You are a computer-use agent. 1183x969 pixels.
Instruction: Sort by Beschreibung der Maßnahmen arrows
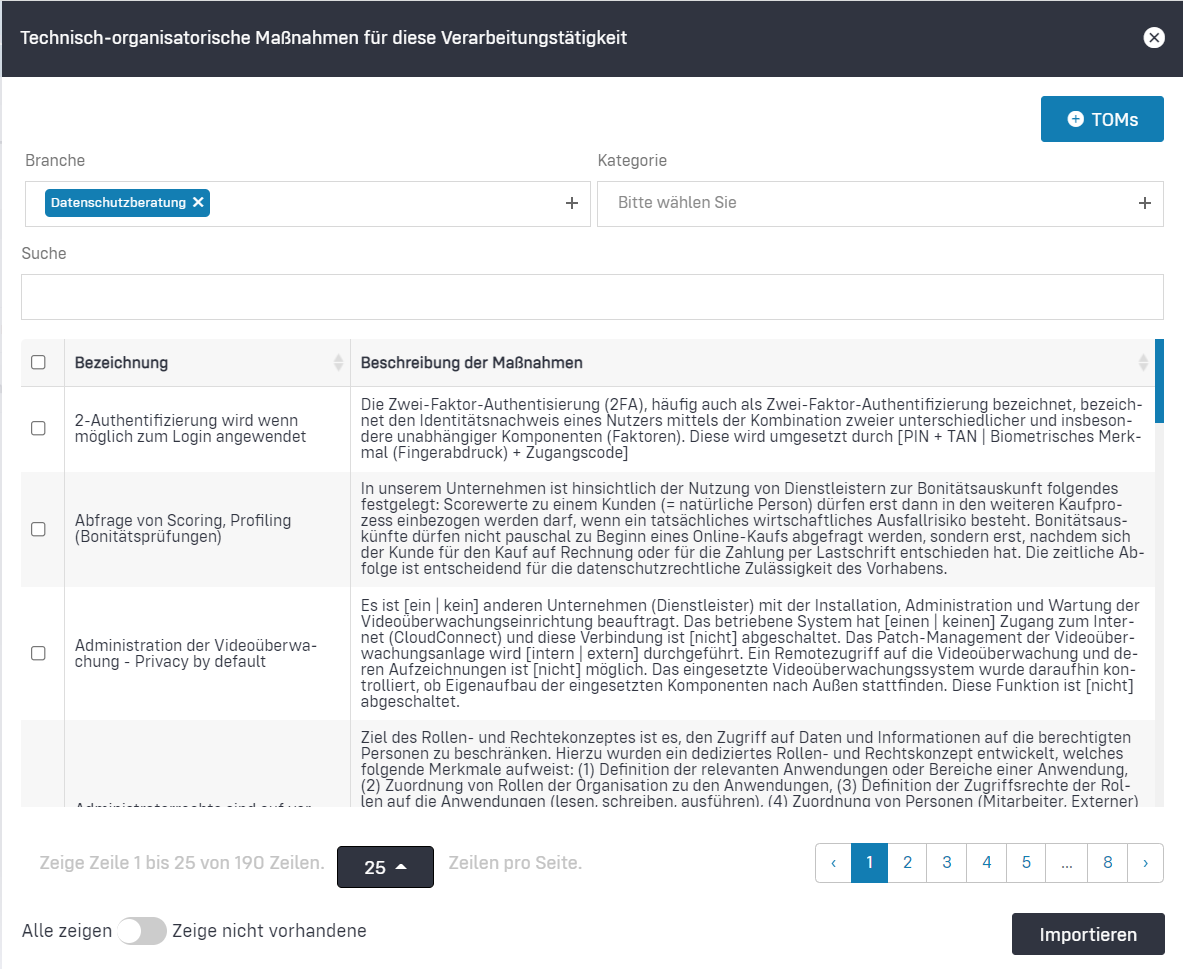tap(1143, 363)
